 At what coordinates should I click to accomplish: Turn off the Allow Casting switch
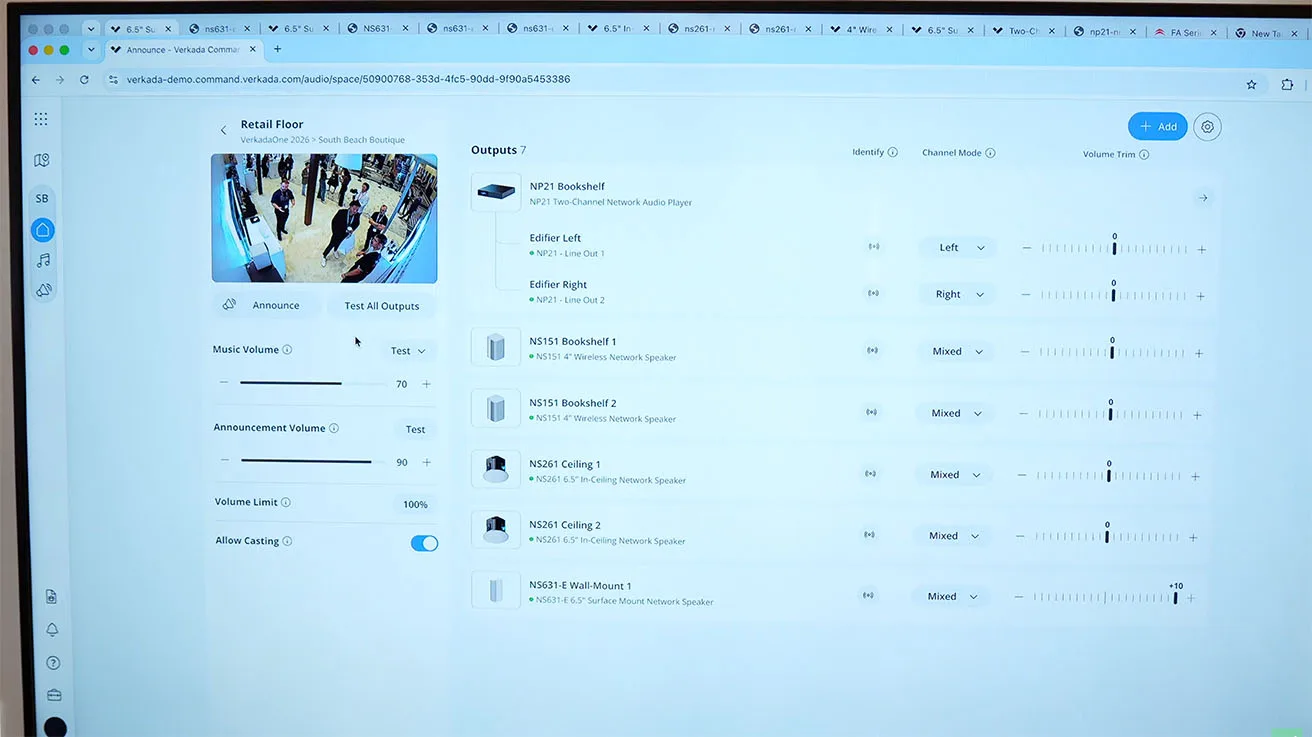click(424, 543)
